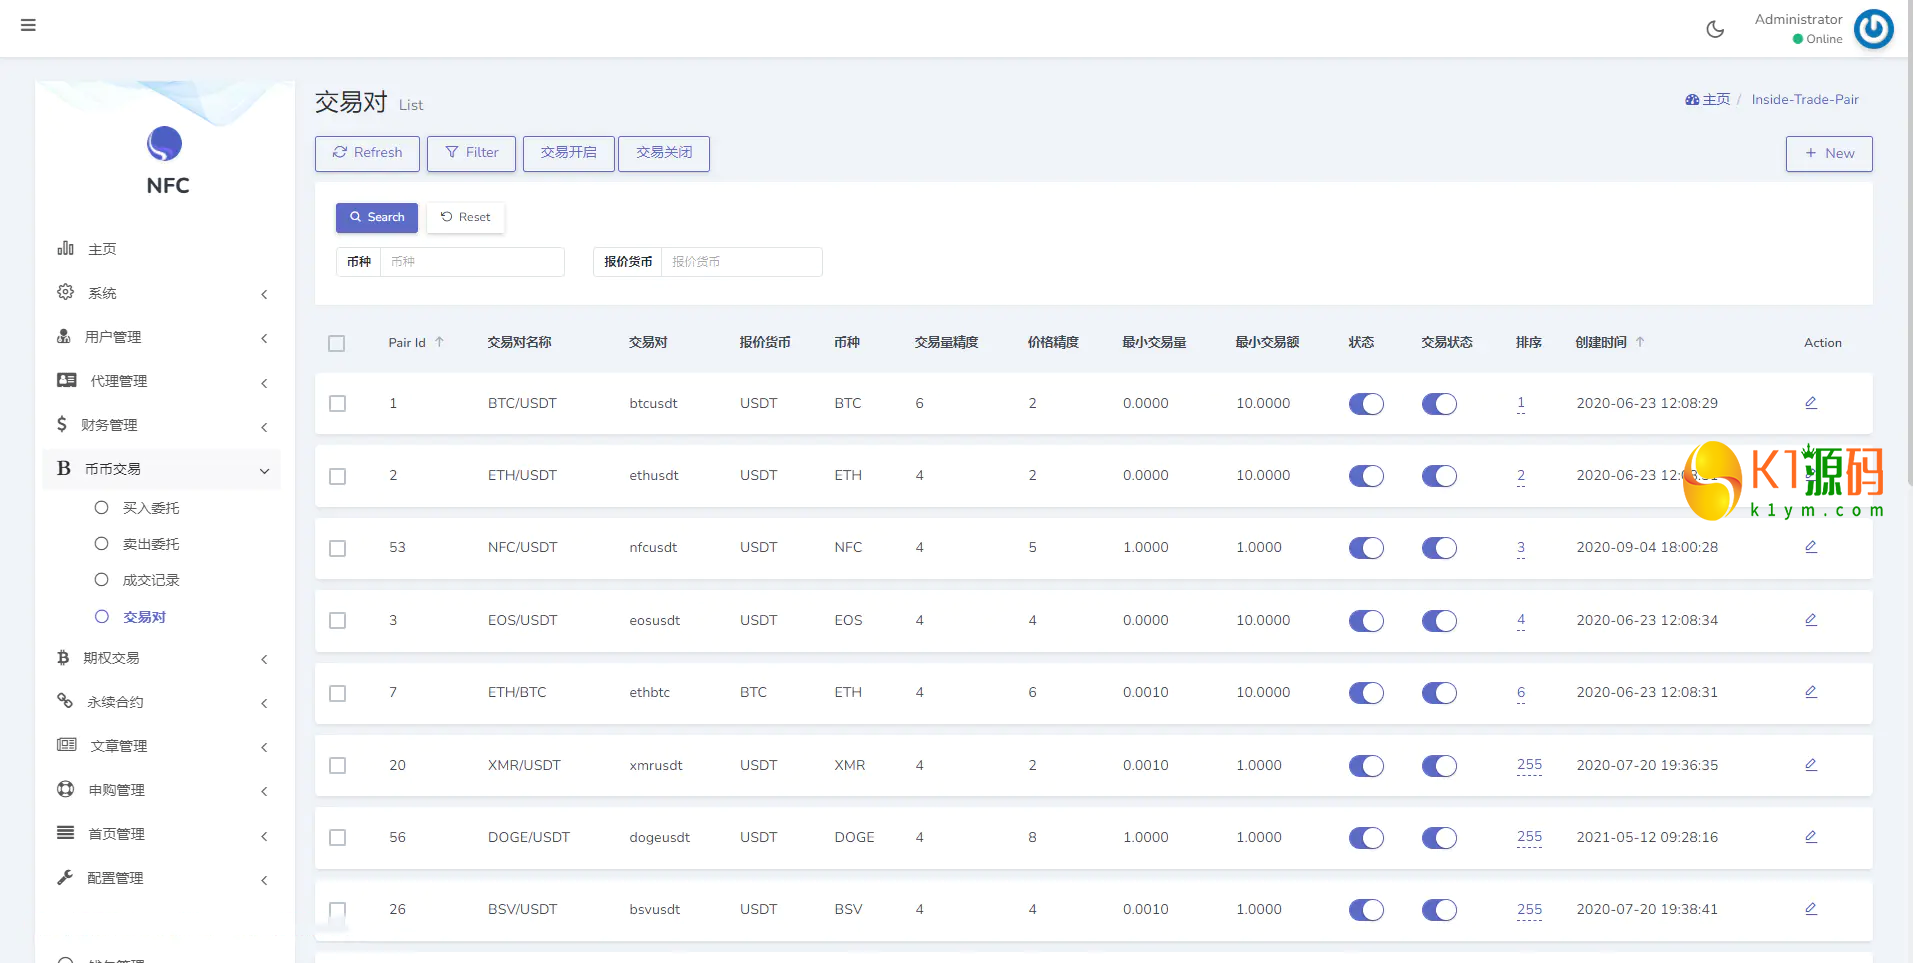Viewport: 1913px width, 963px height.
Task: Edit sort order 3 for NFC/USDT
Action: tap(1521, 547)
